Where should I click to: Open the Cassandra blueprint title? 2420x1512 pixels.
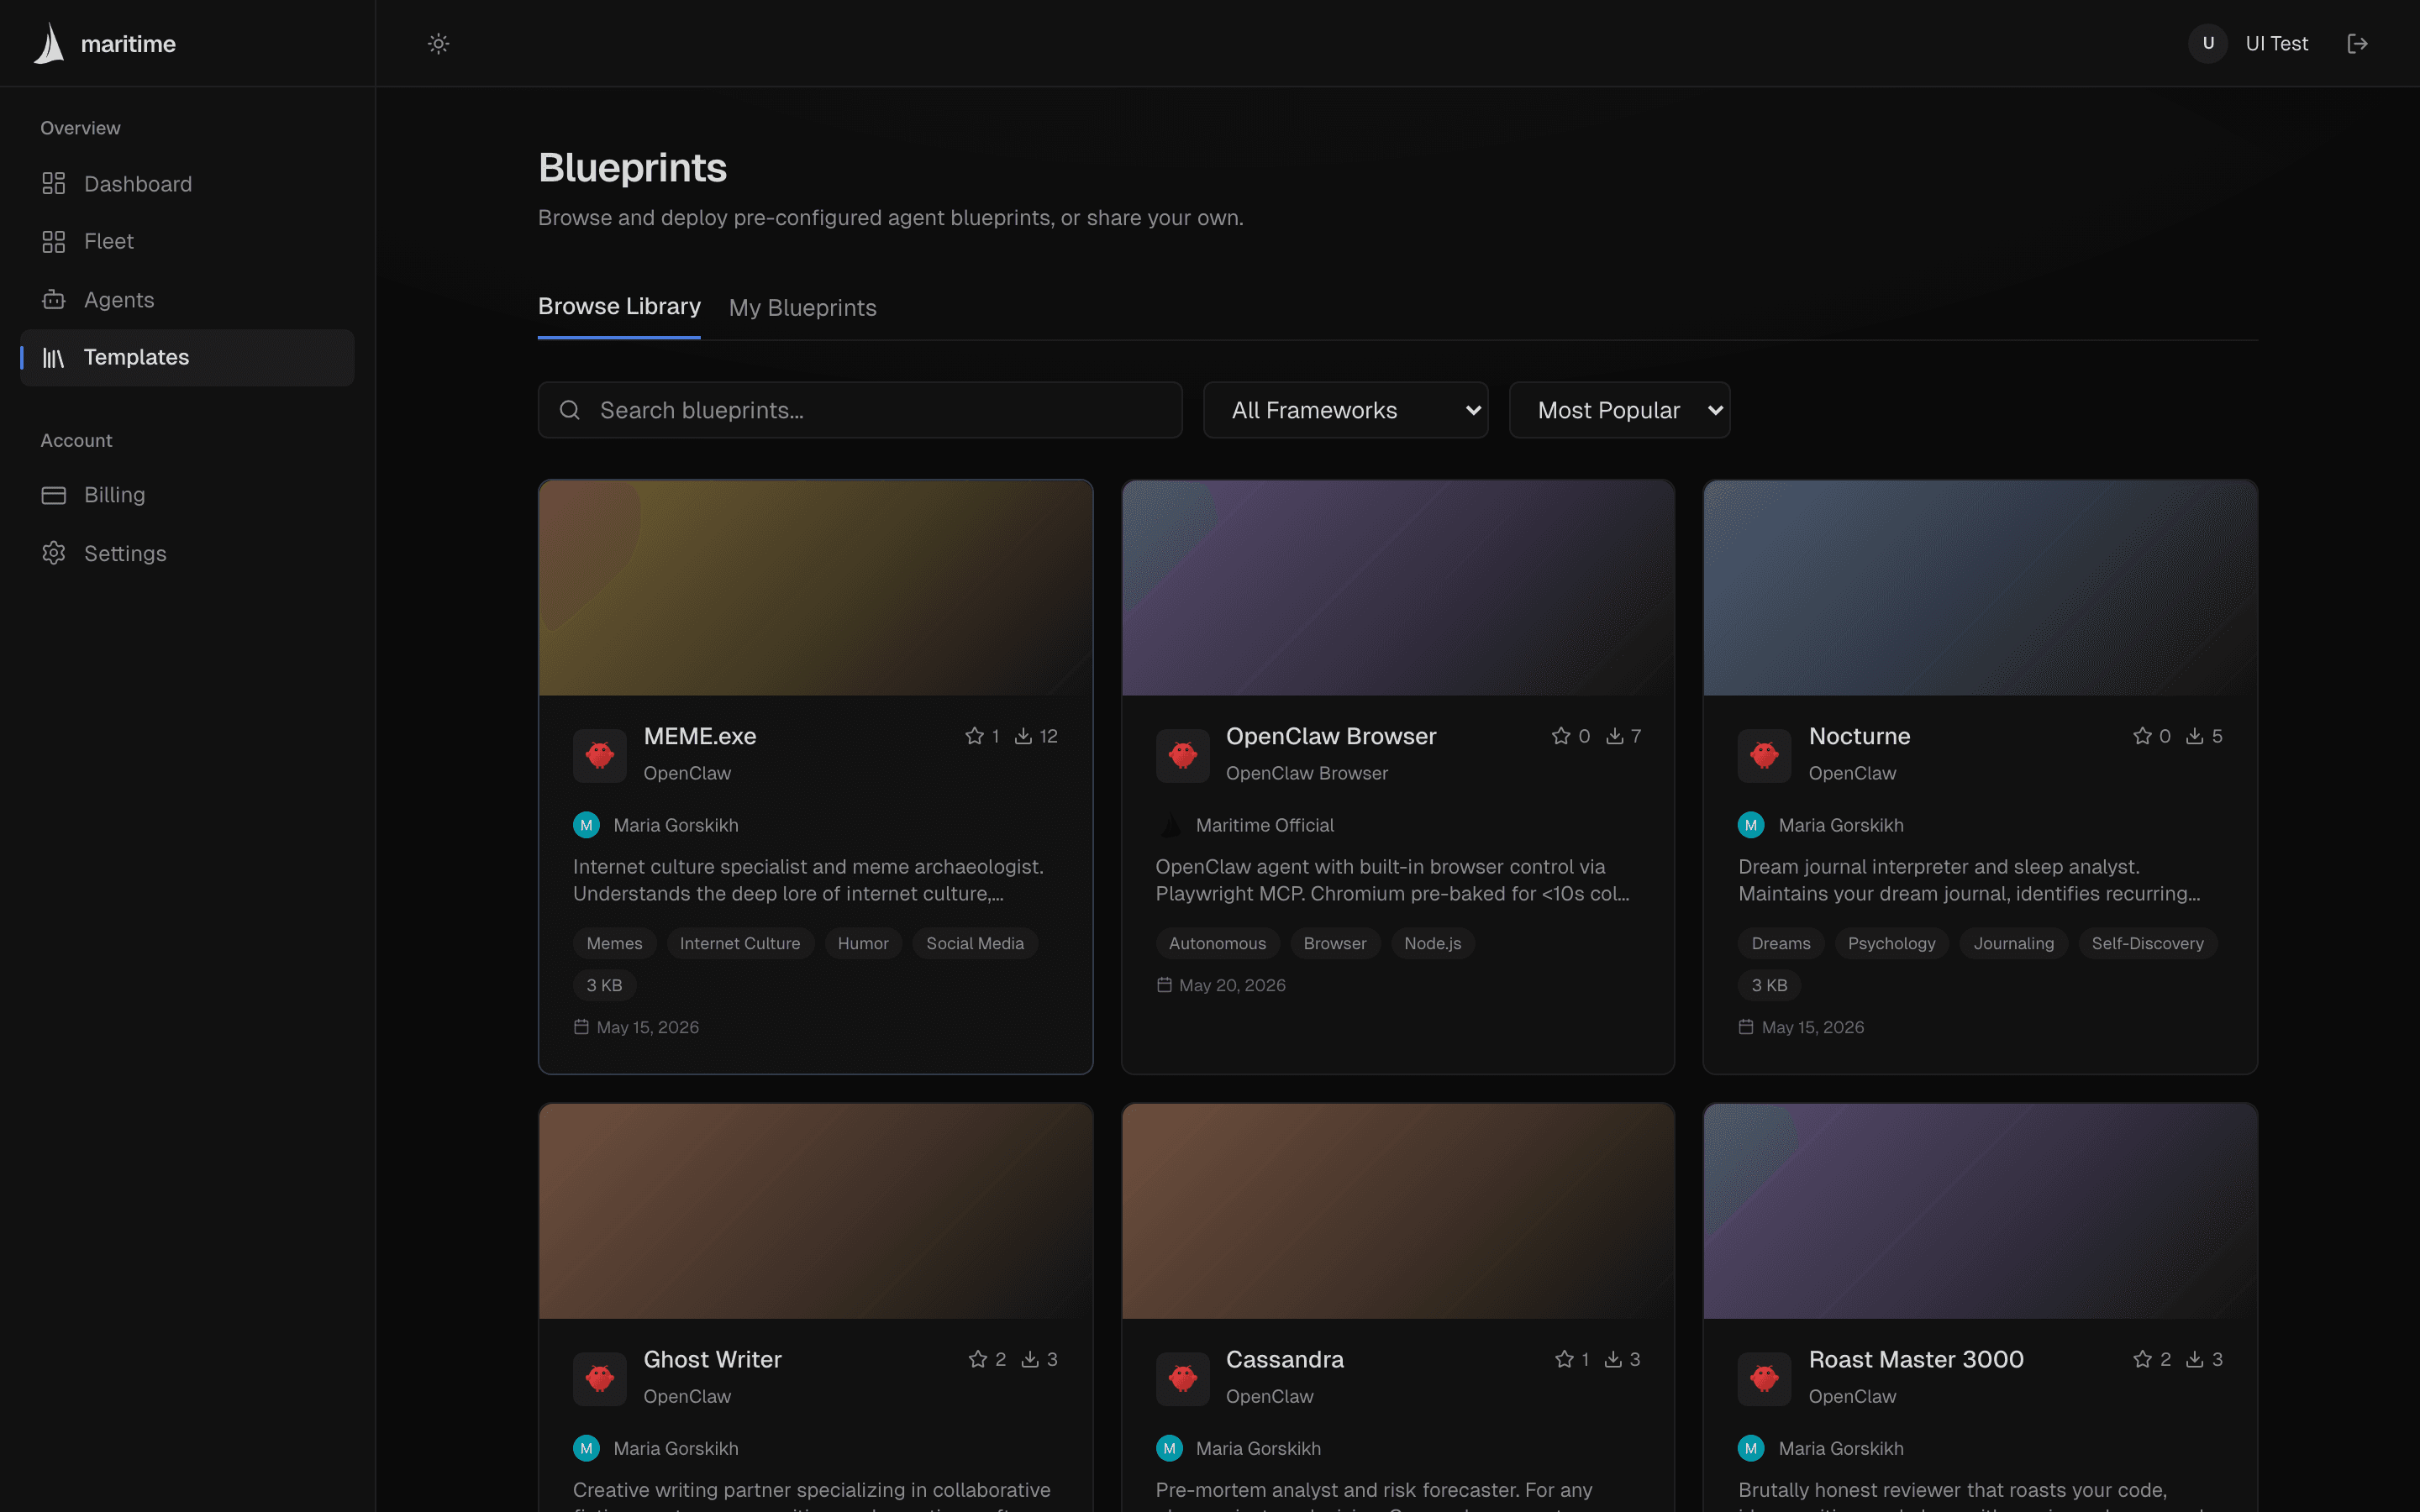point(1284,1359)
